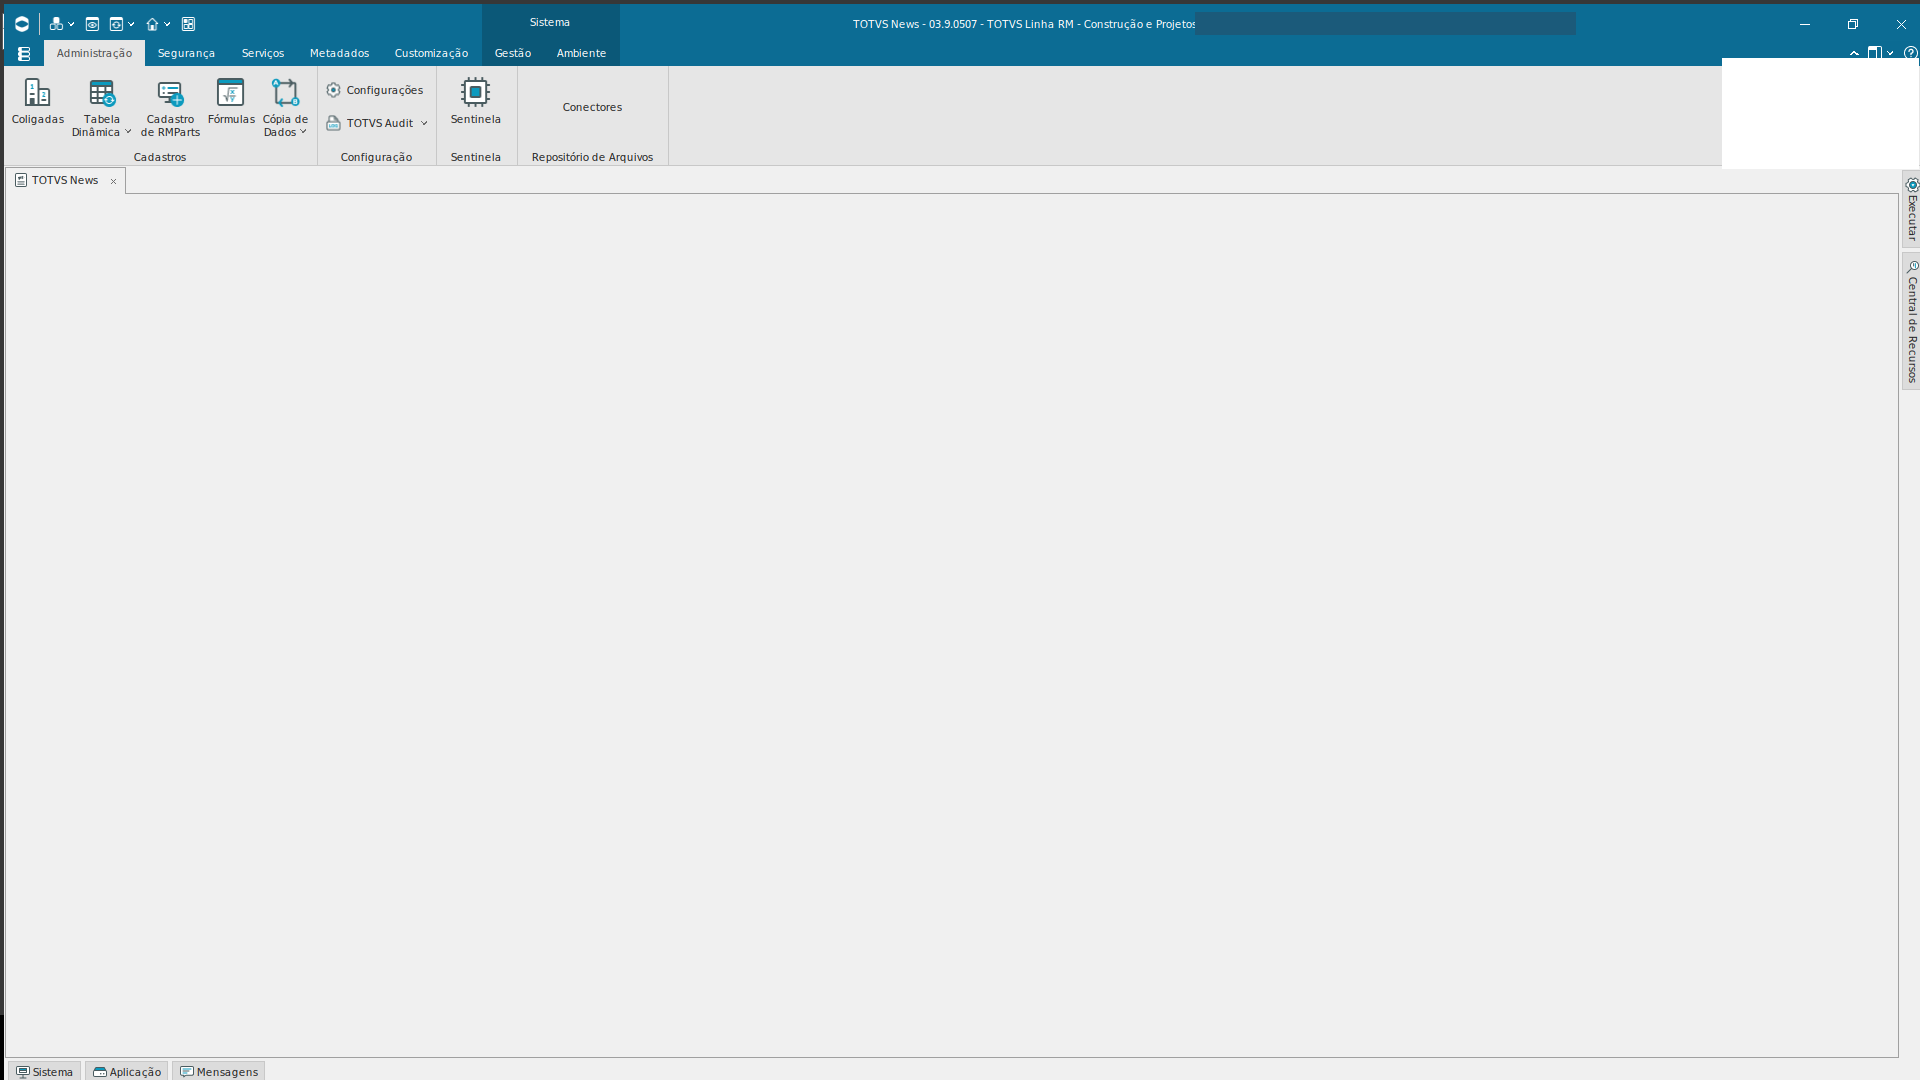Image resolution: width=1920 pixels, height=1080 pixels.
Task: Click the search field in title bar
Action: click(x=1385, y=23)
